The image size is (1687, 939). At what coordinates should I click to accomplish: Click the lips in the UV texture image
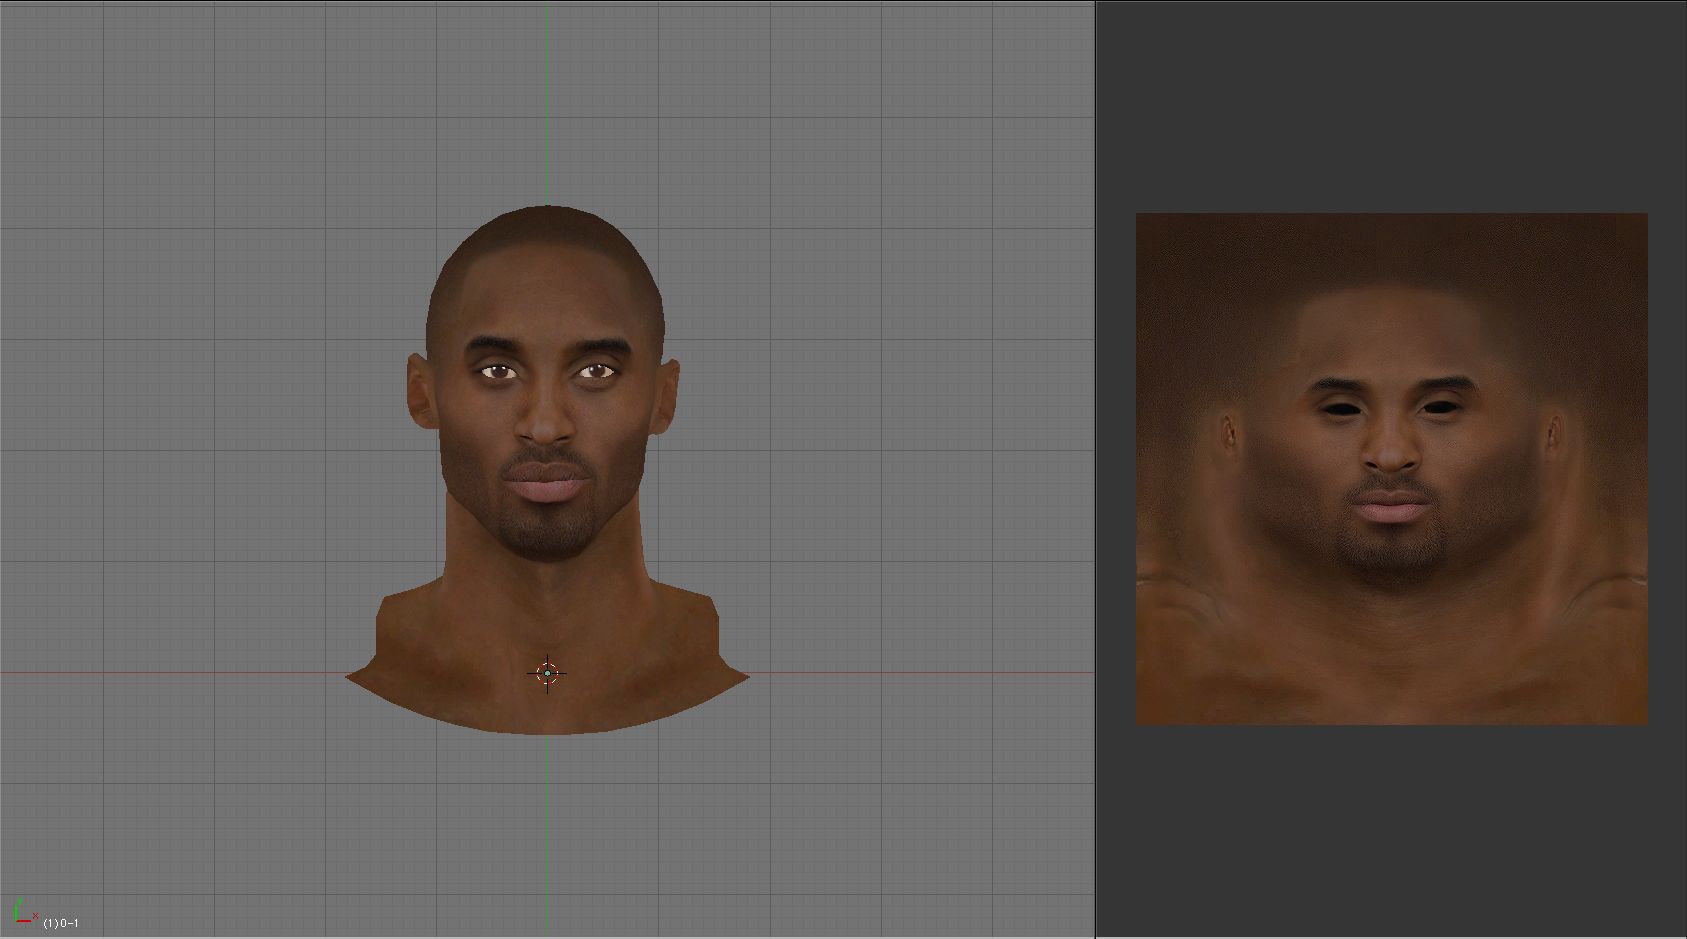1392,510
